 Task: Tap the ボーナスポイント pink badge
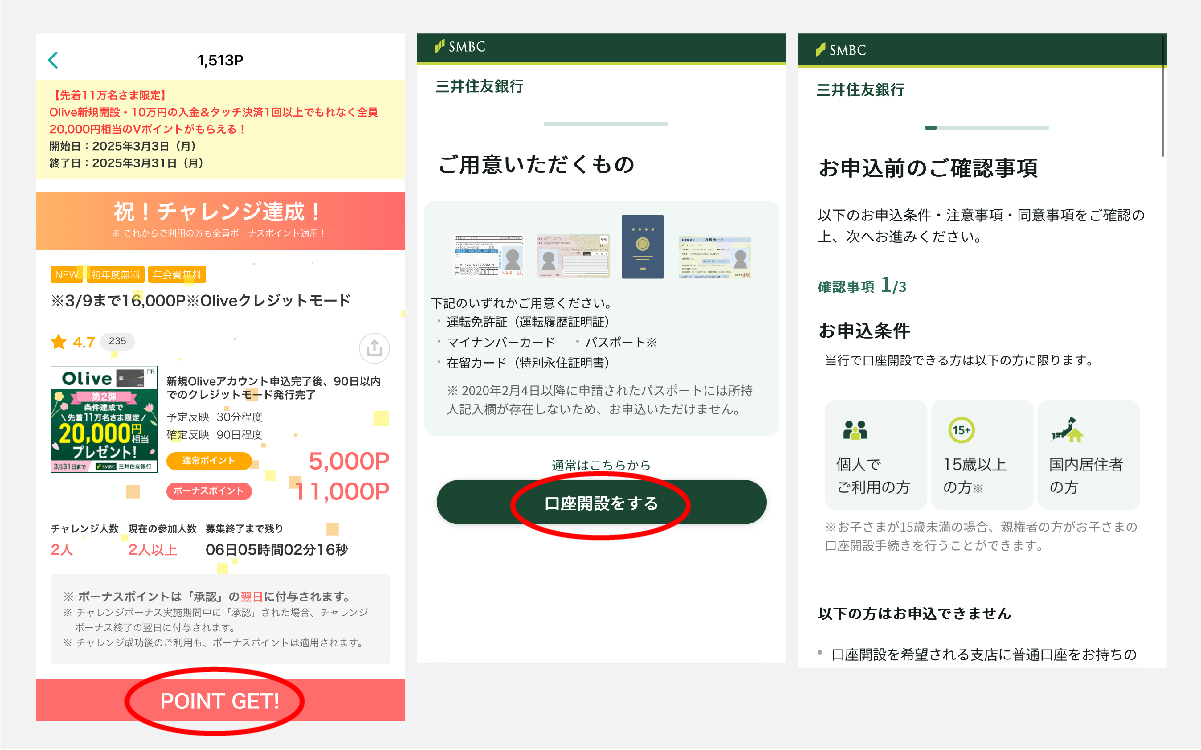point(208,491)
